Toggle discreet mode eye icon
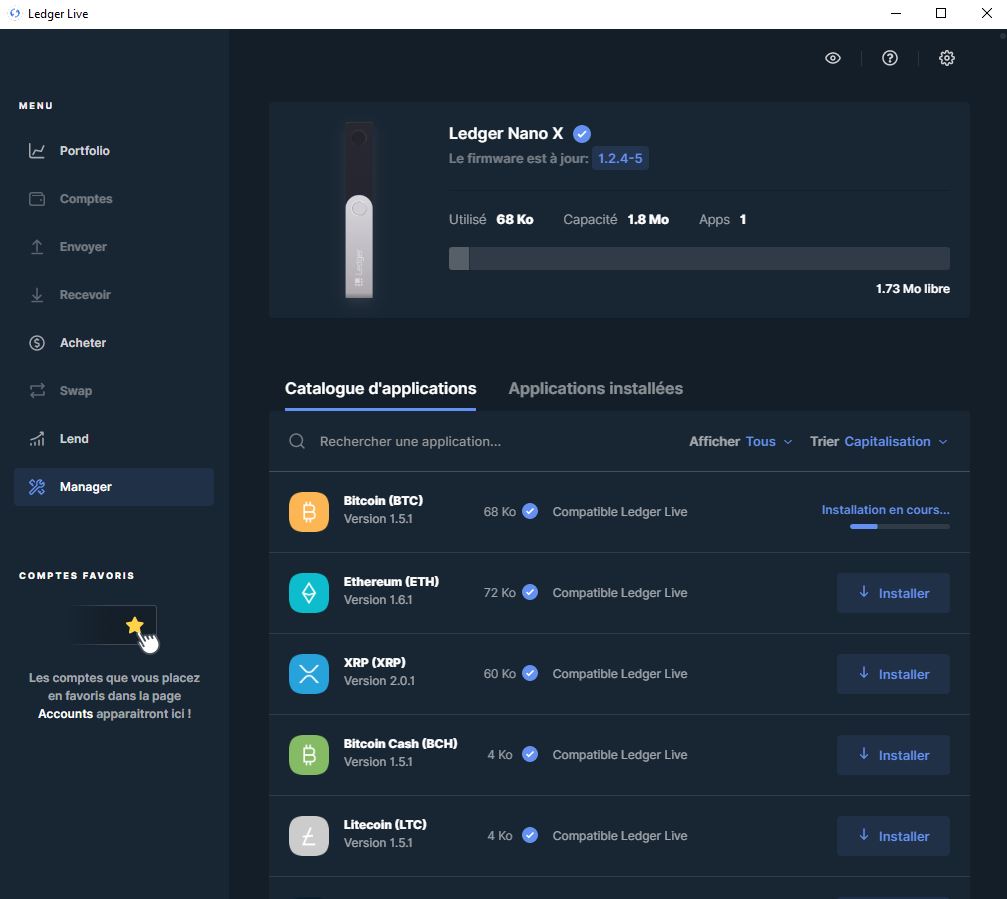Viewport: 1007px width, 899px height. pyautogui.click(x=832, y=58)
